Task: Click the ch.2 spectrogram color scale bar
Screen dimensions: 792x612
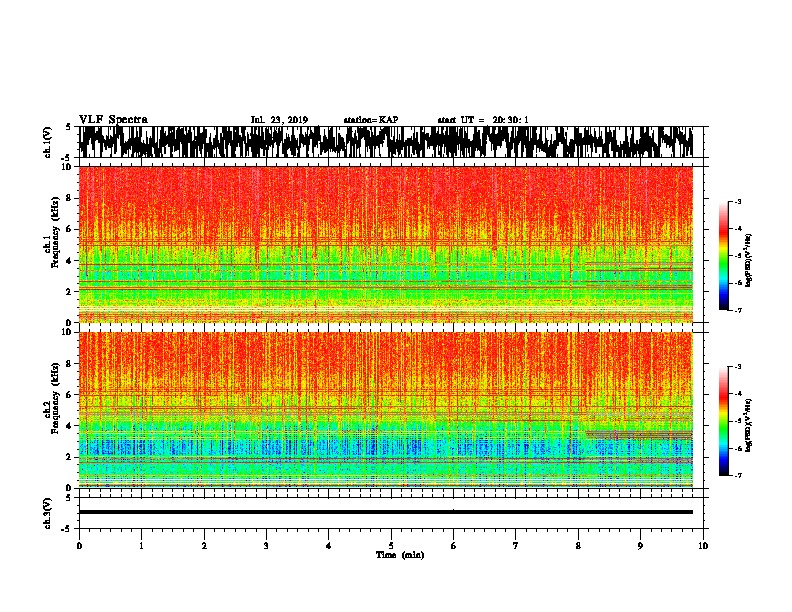Action: [723, 421]
